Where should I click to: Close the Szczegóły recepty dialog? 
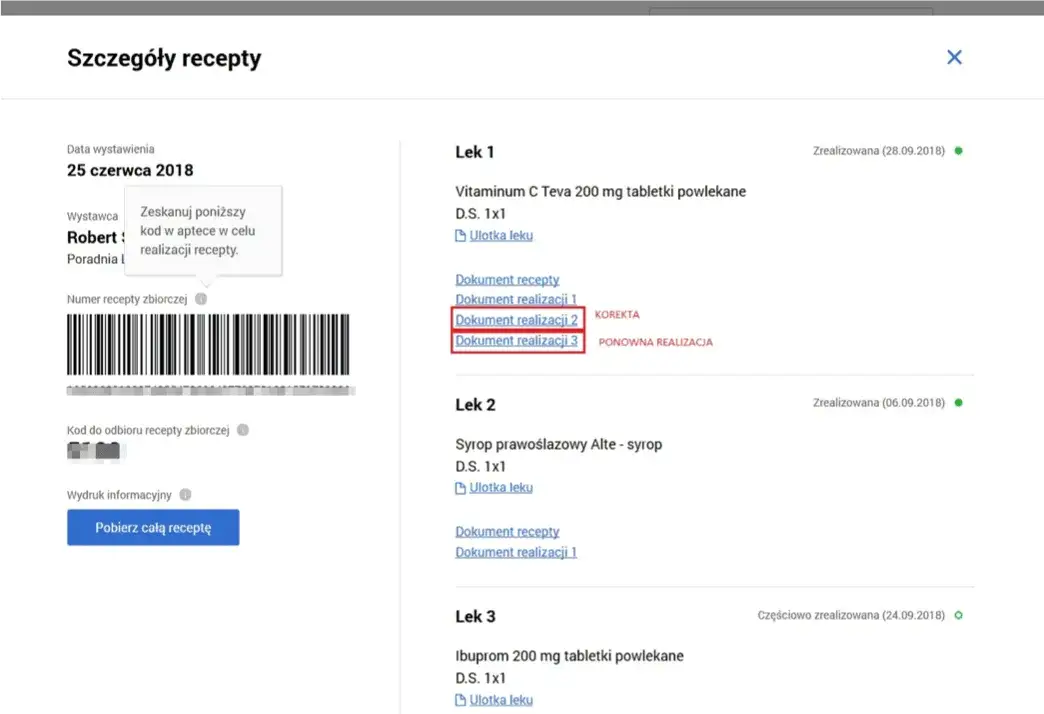(954, 57)
